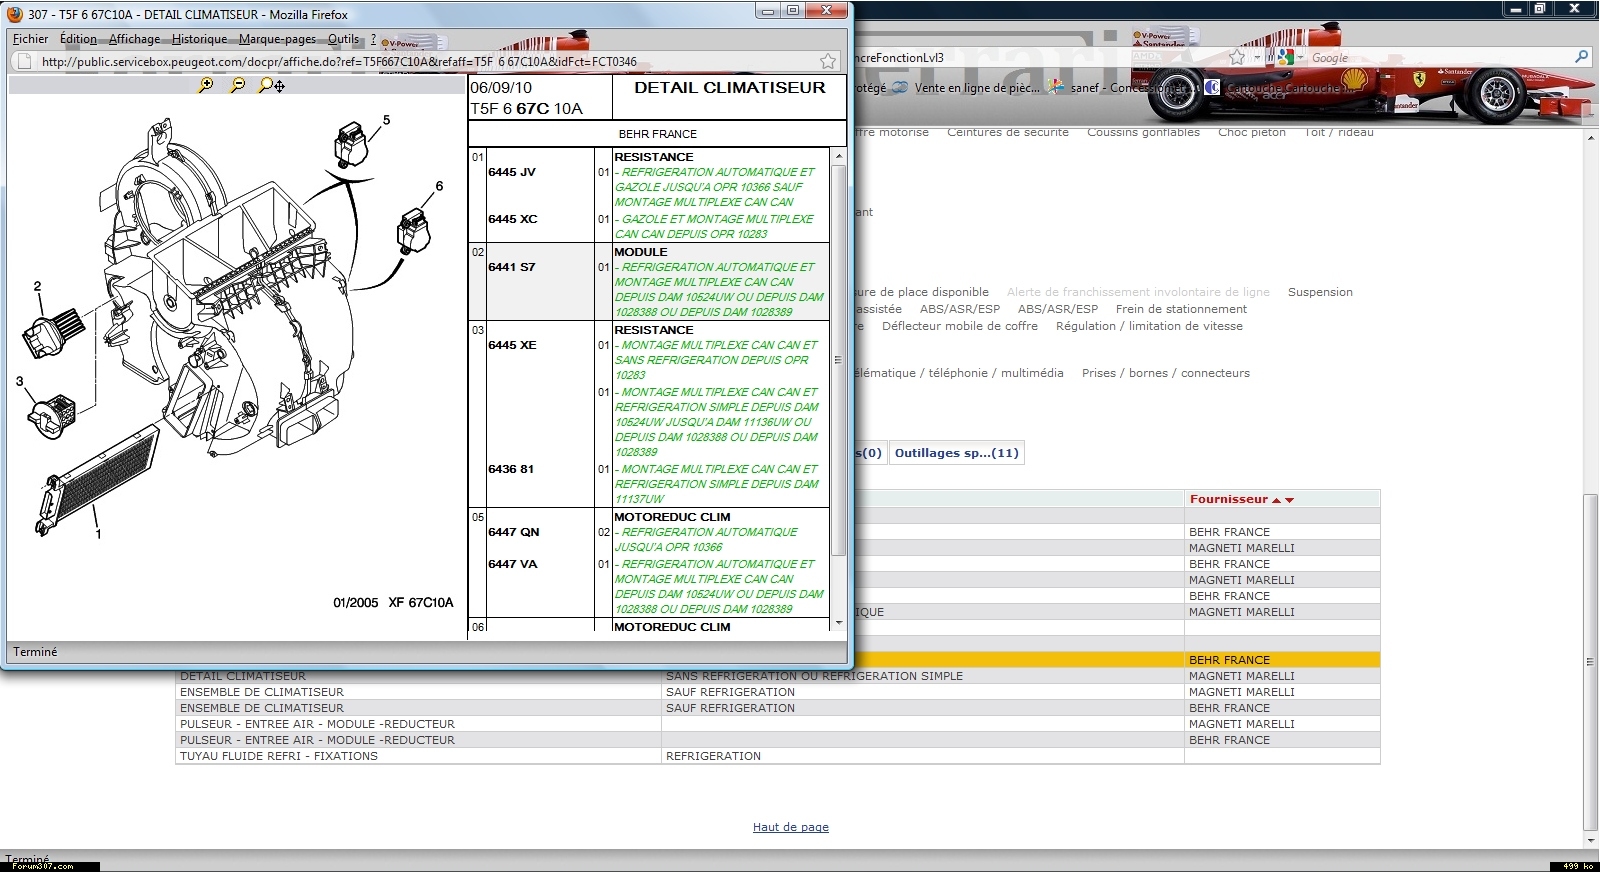1600x872 pixels.
Task: Open the search engine dropdown arrow
Action: pyautogui.click(x=1300, y=58)
